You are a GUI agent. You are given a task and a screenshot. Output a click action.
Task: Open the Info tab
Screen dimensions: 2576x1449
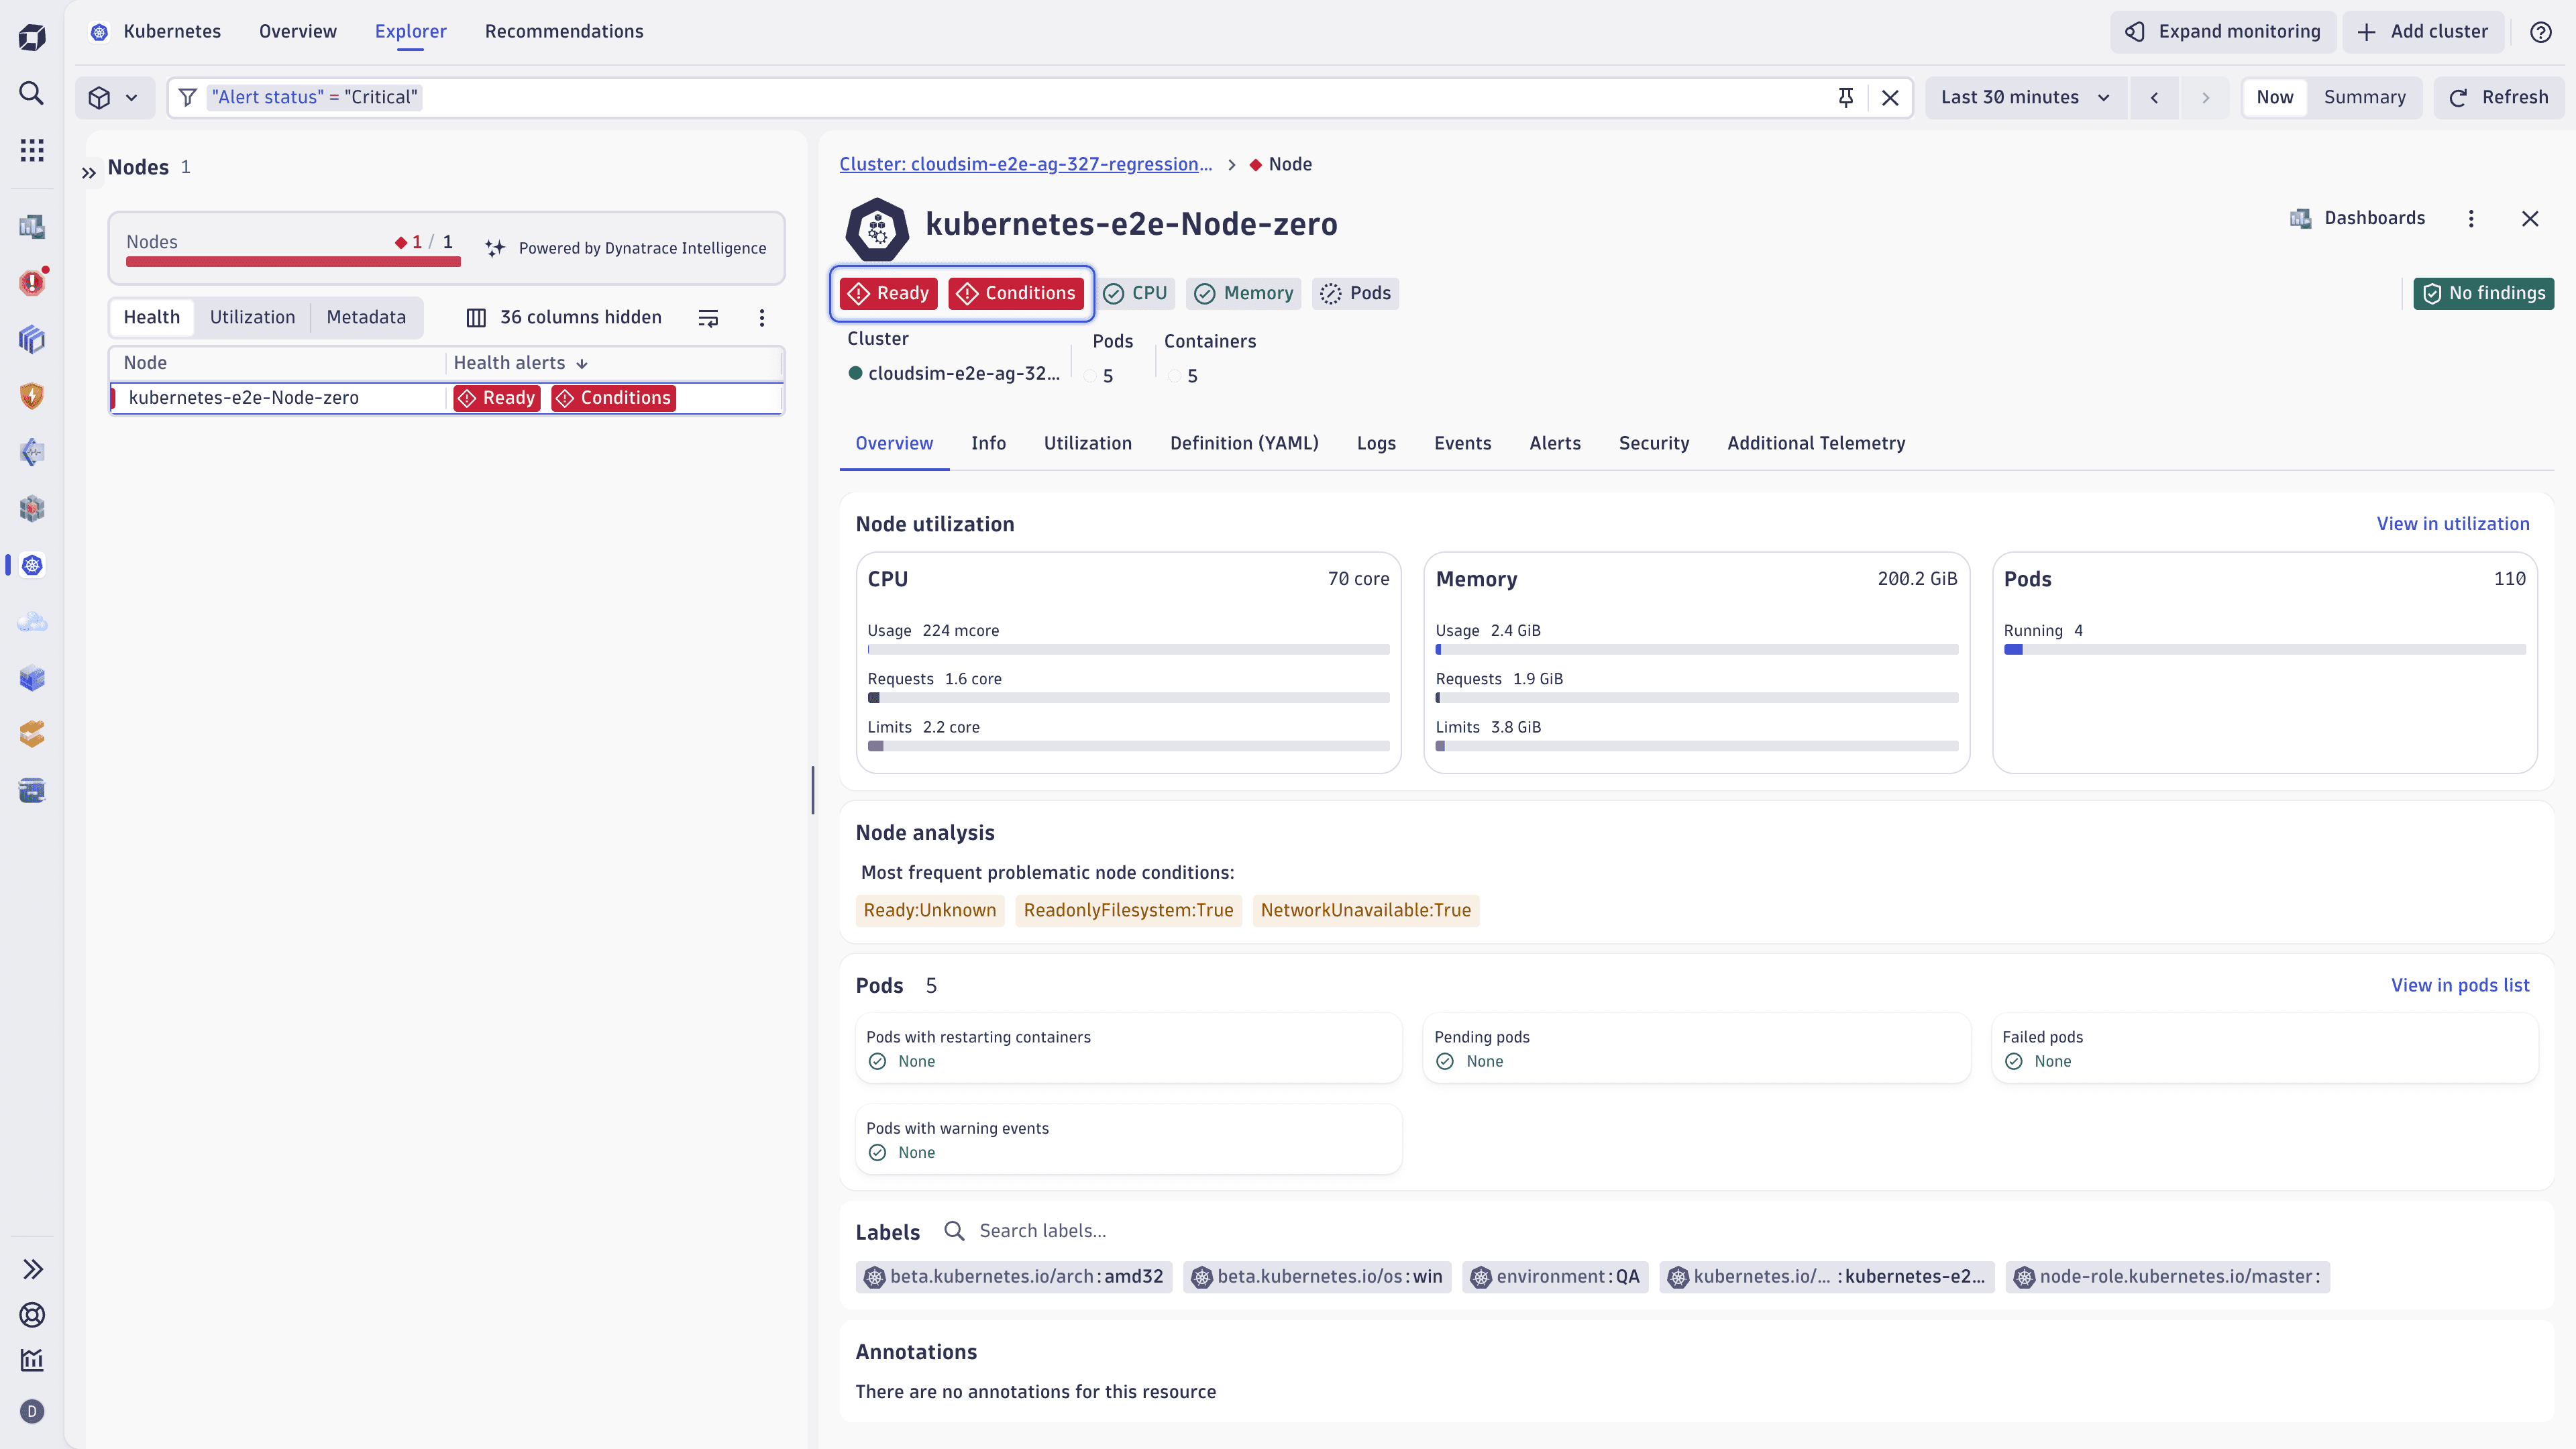[x=988, y=443]
